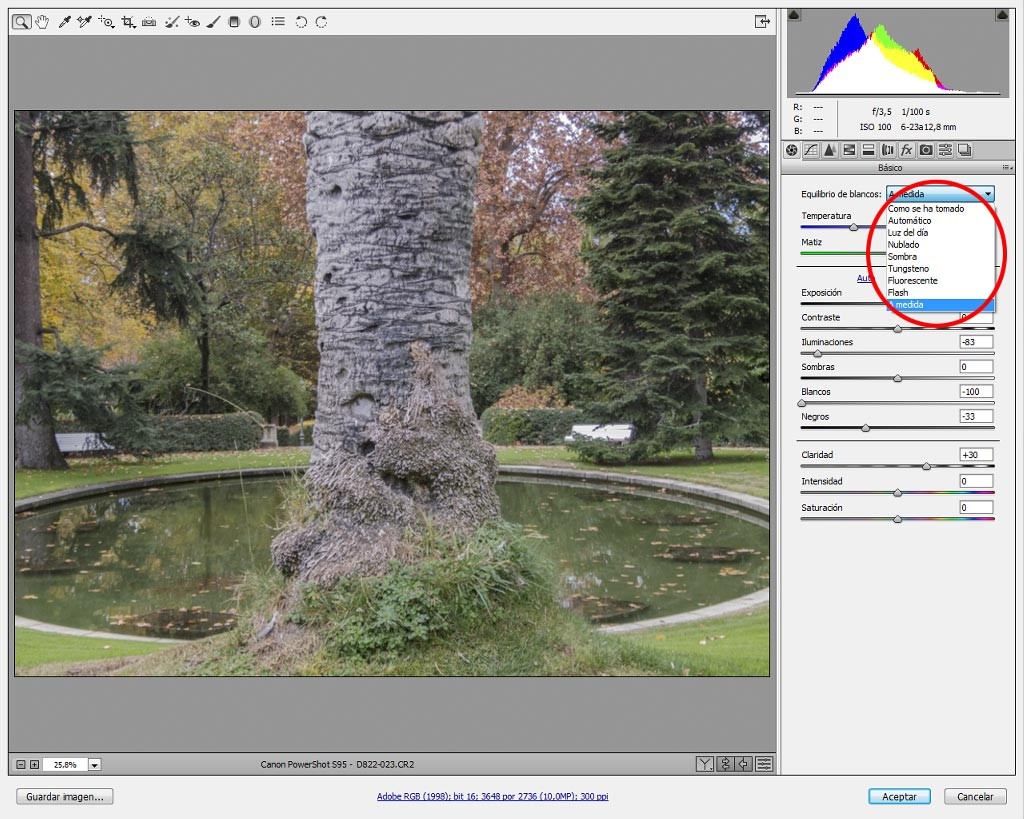Image resolution: width=1024 pixels, height=819 pixels.
Task: Toggle before/after preview Y button
Action: [x=705, y=763]
